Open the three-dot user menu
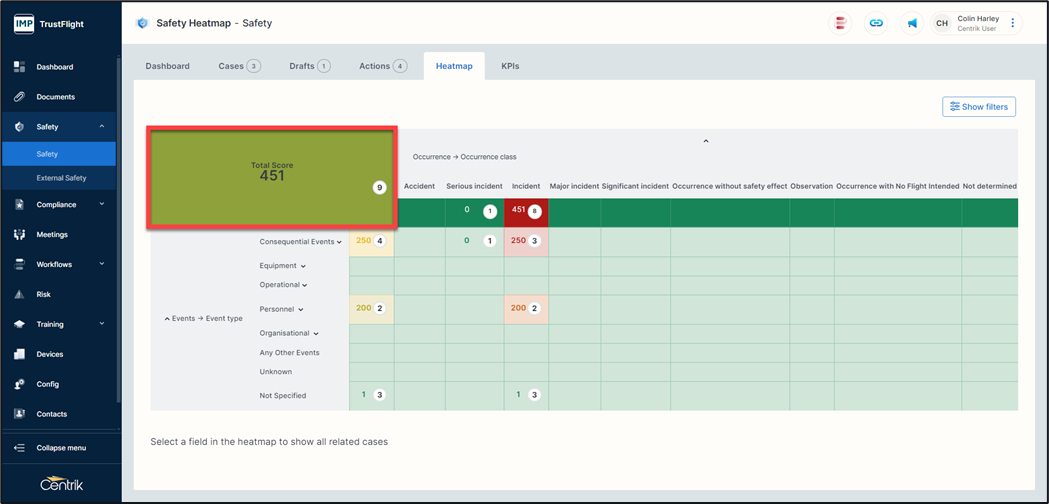 [x=1013, y=23]
